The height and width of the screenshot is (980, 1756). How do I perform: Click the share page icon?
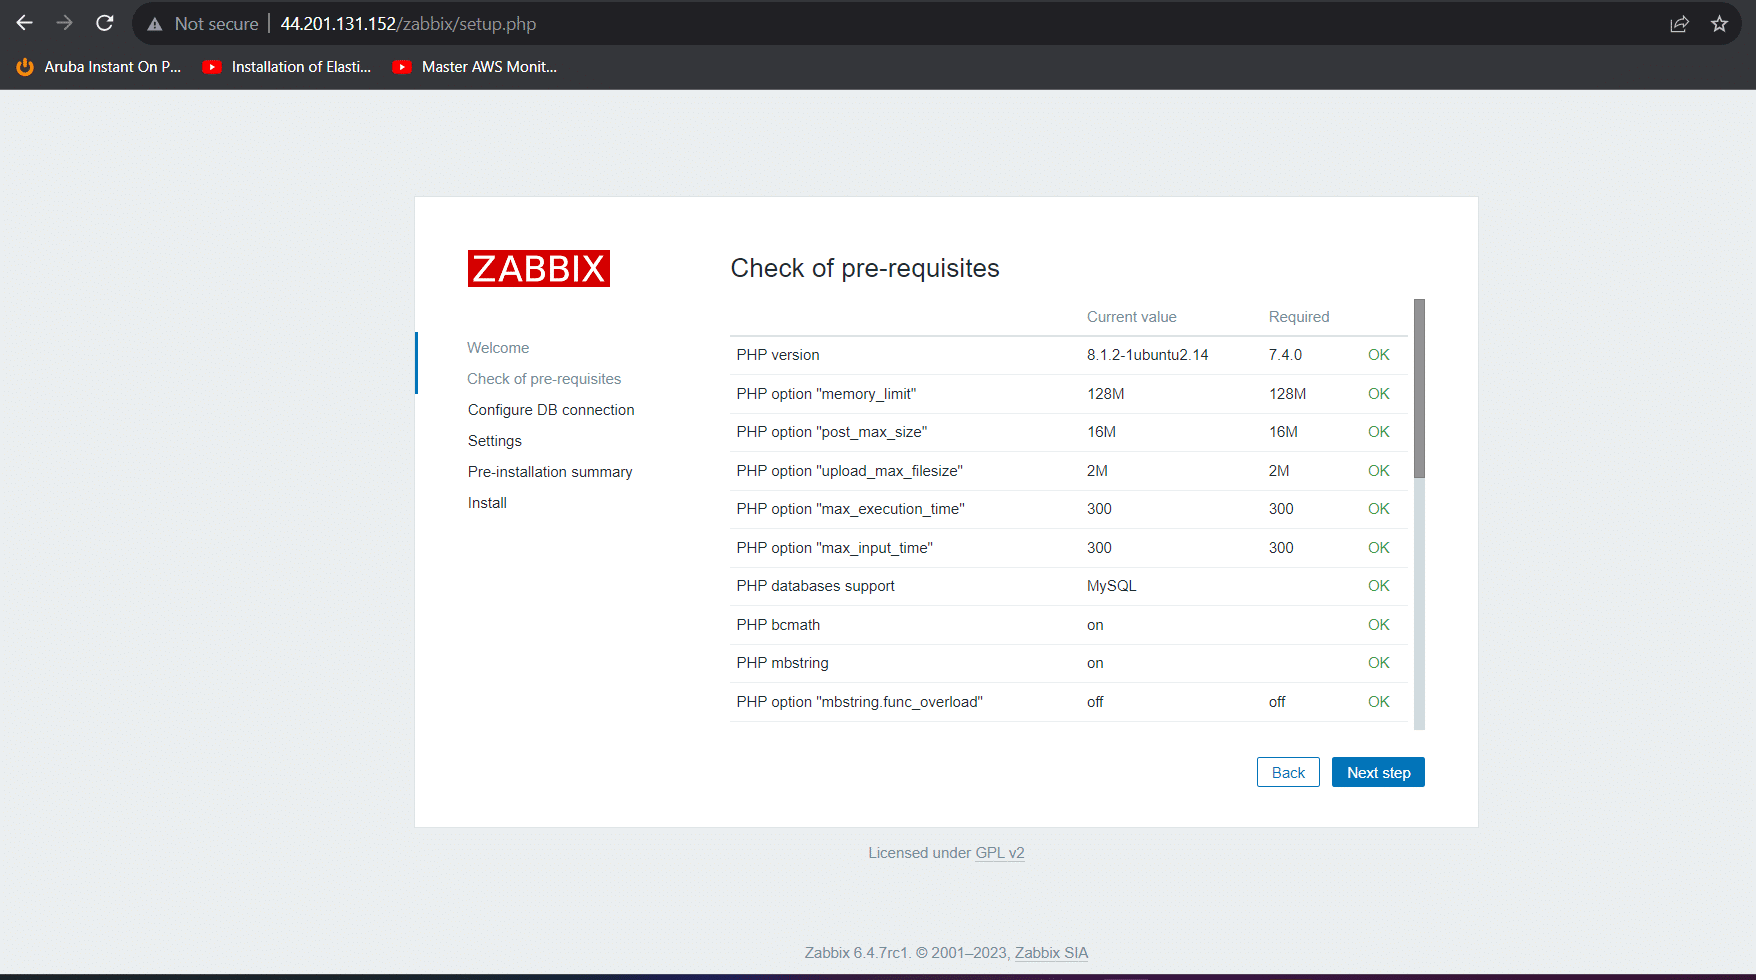1680,24
